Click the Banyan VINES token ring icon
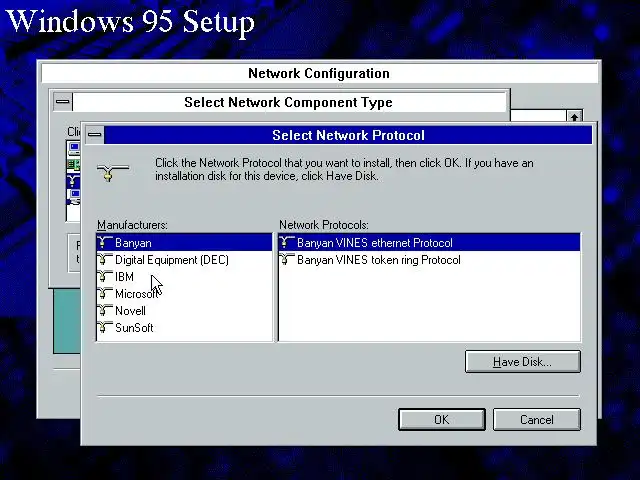This screenshot has width=640, height=480. click(x=287, y=259)
